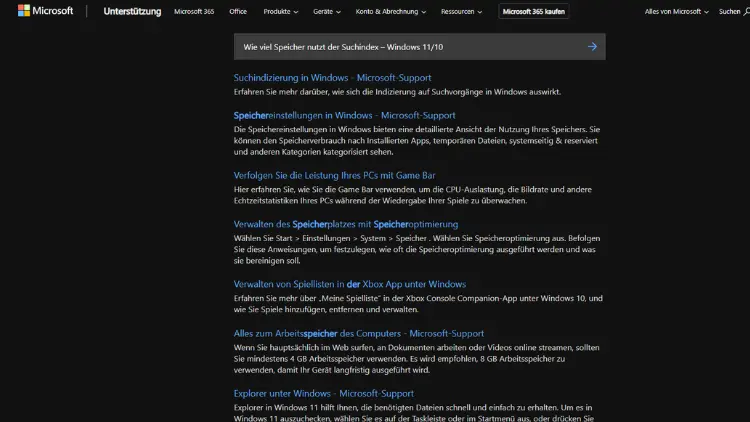Expand the Ressourcen dropdown menu
Viewport: 750px width, 422px height.
coord(462,11)
